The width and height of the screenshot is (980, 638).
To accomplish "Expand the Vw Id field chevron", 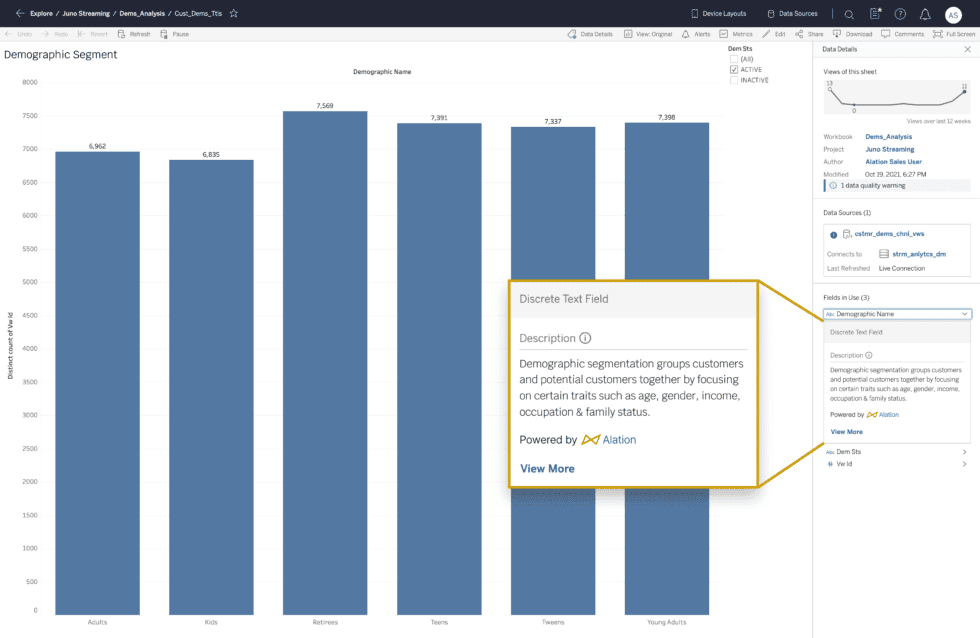I will click(964, 464).
